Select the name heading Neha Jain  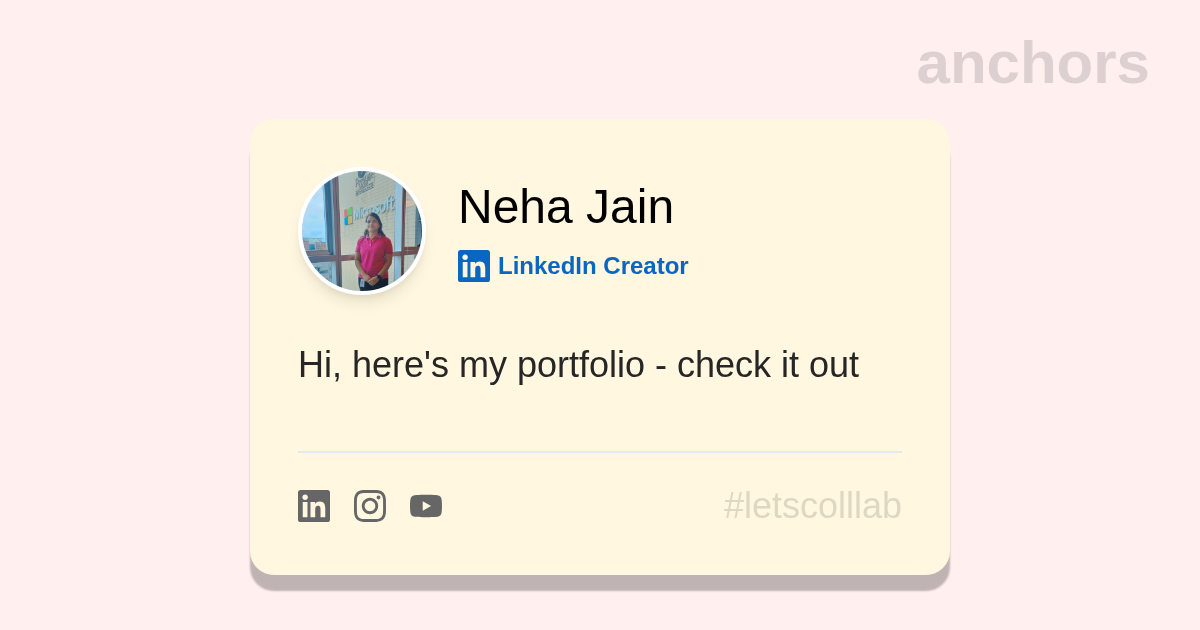click(x=566, y=207)
